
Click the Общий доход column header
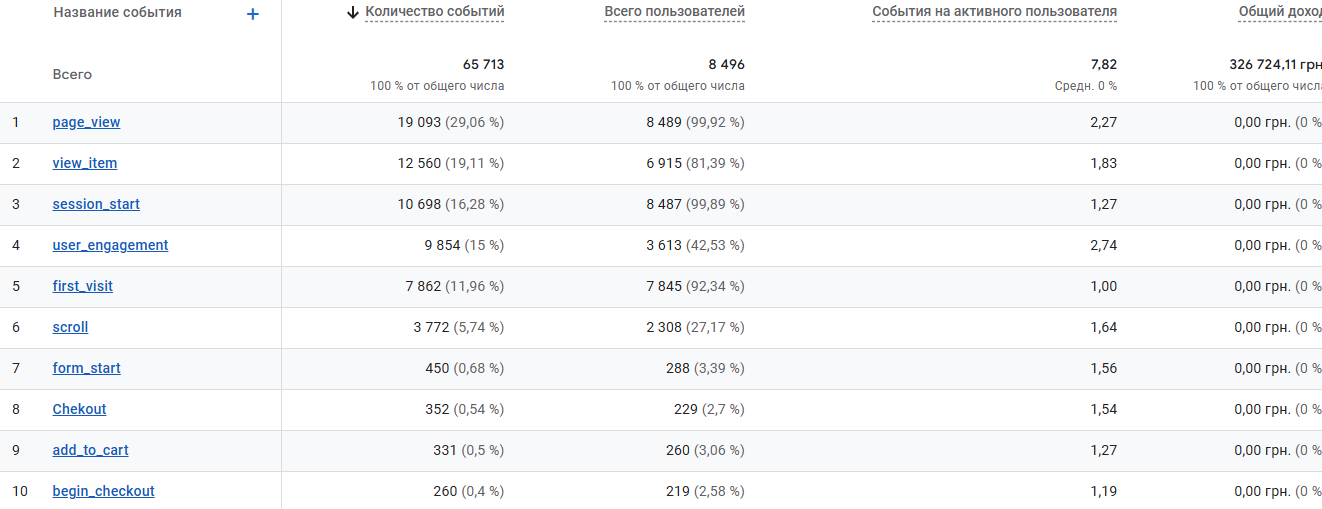[1280, 12]
